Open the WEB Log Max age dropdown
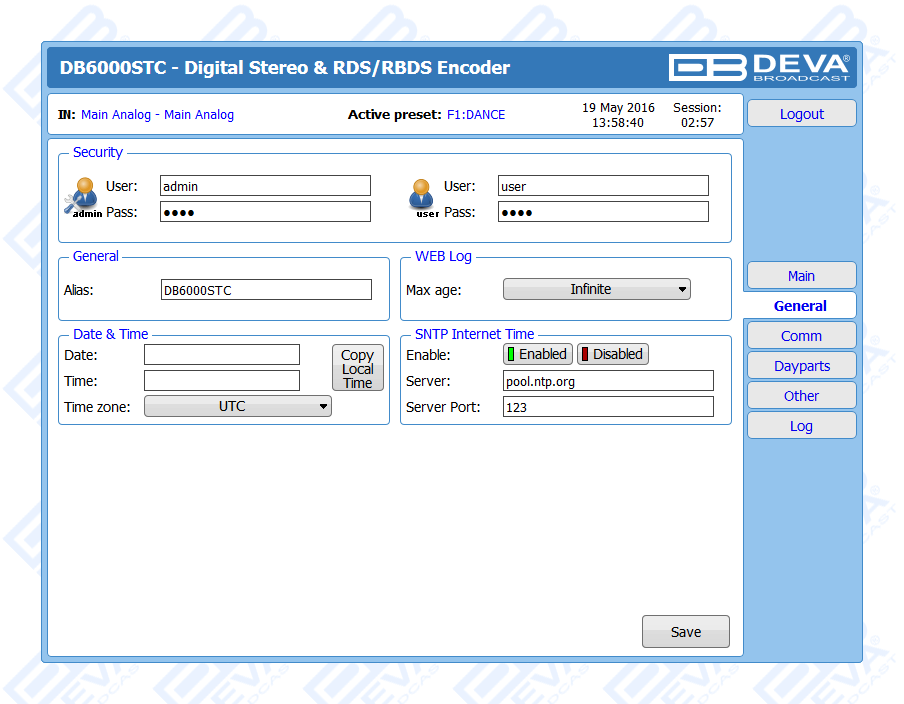The image size is (904, 704). coord(596,289)
